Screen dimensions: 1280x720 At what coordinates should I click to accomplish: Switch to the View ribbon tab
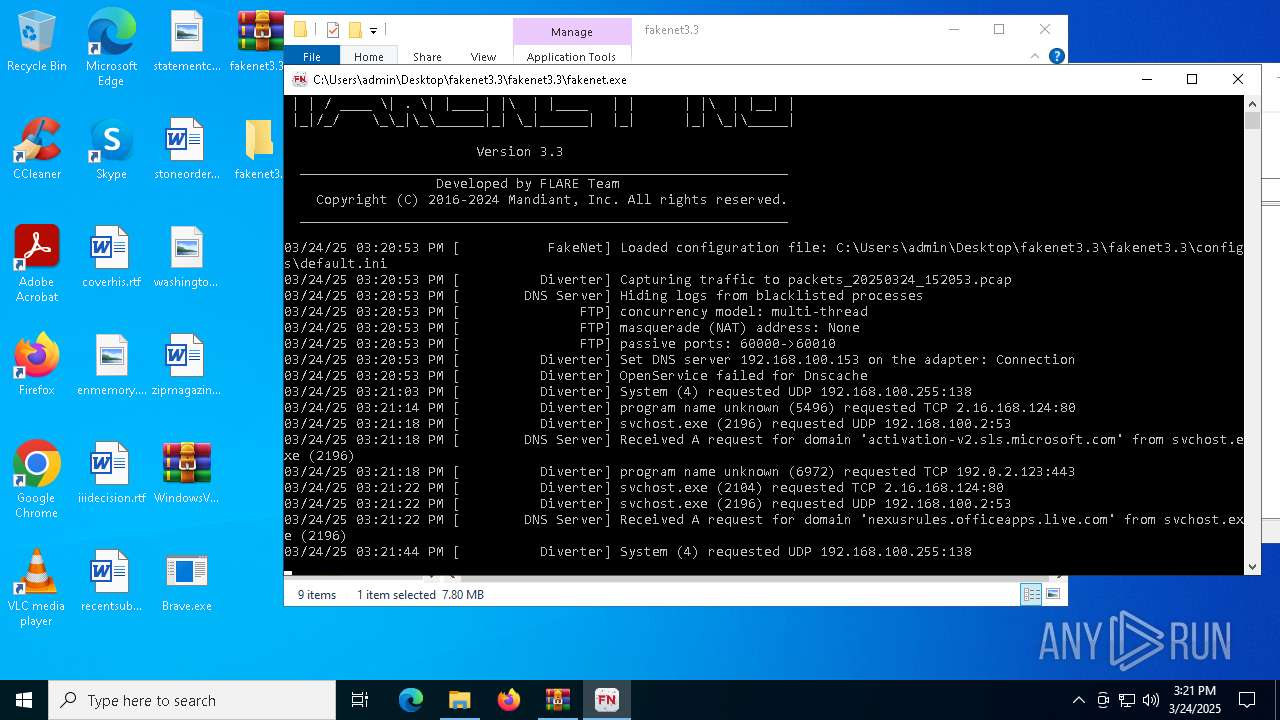click(483, 57)
